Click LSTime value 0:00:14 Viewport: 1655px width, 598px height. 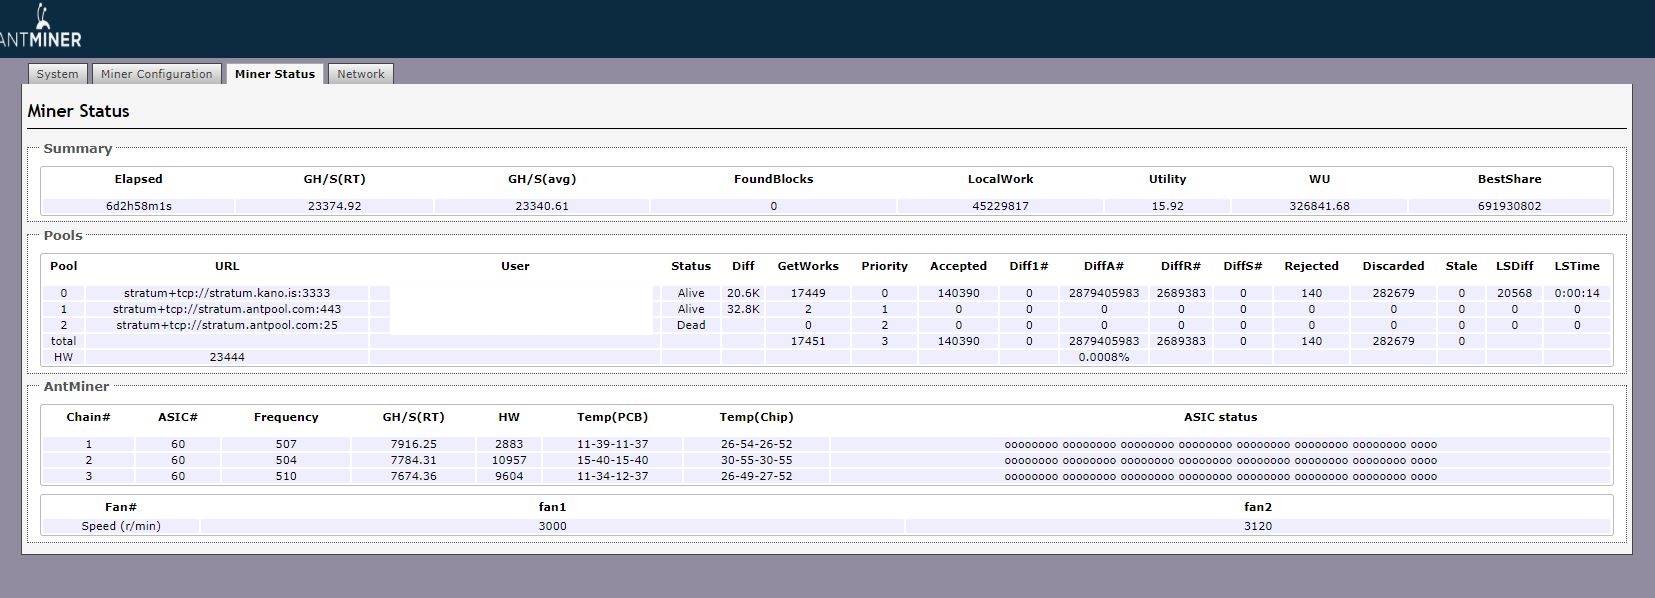(x=1577, y=293)
